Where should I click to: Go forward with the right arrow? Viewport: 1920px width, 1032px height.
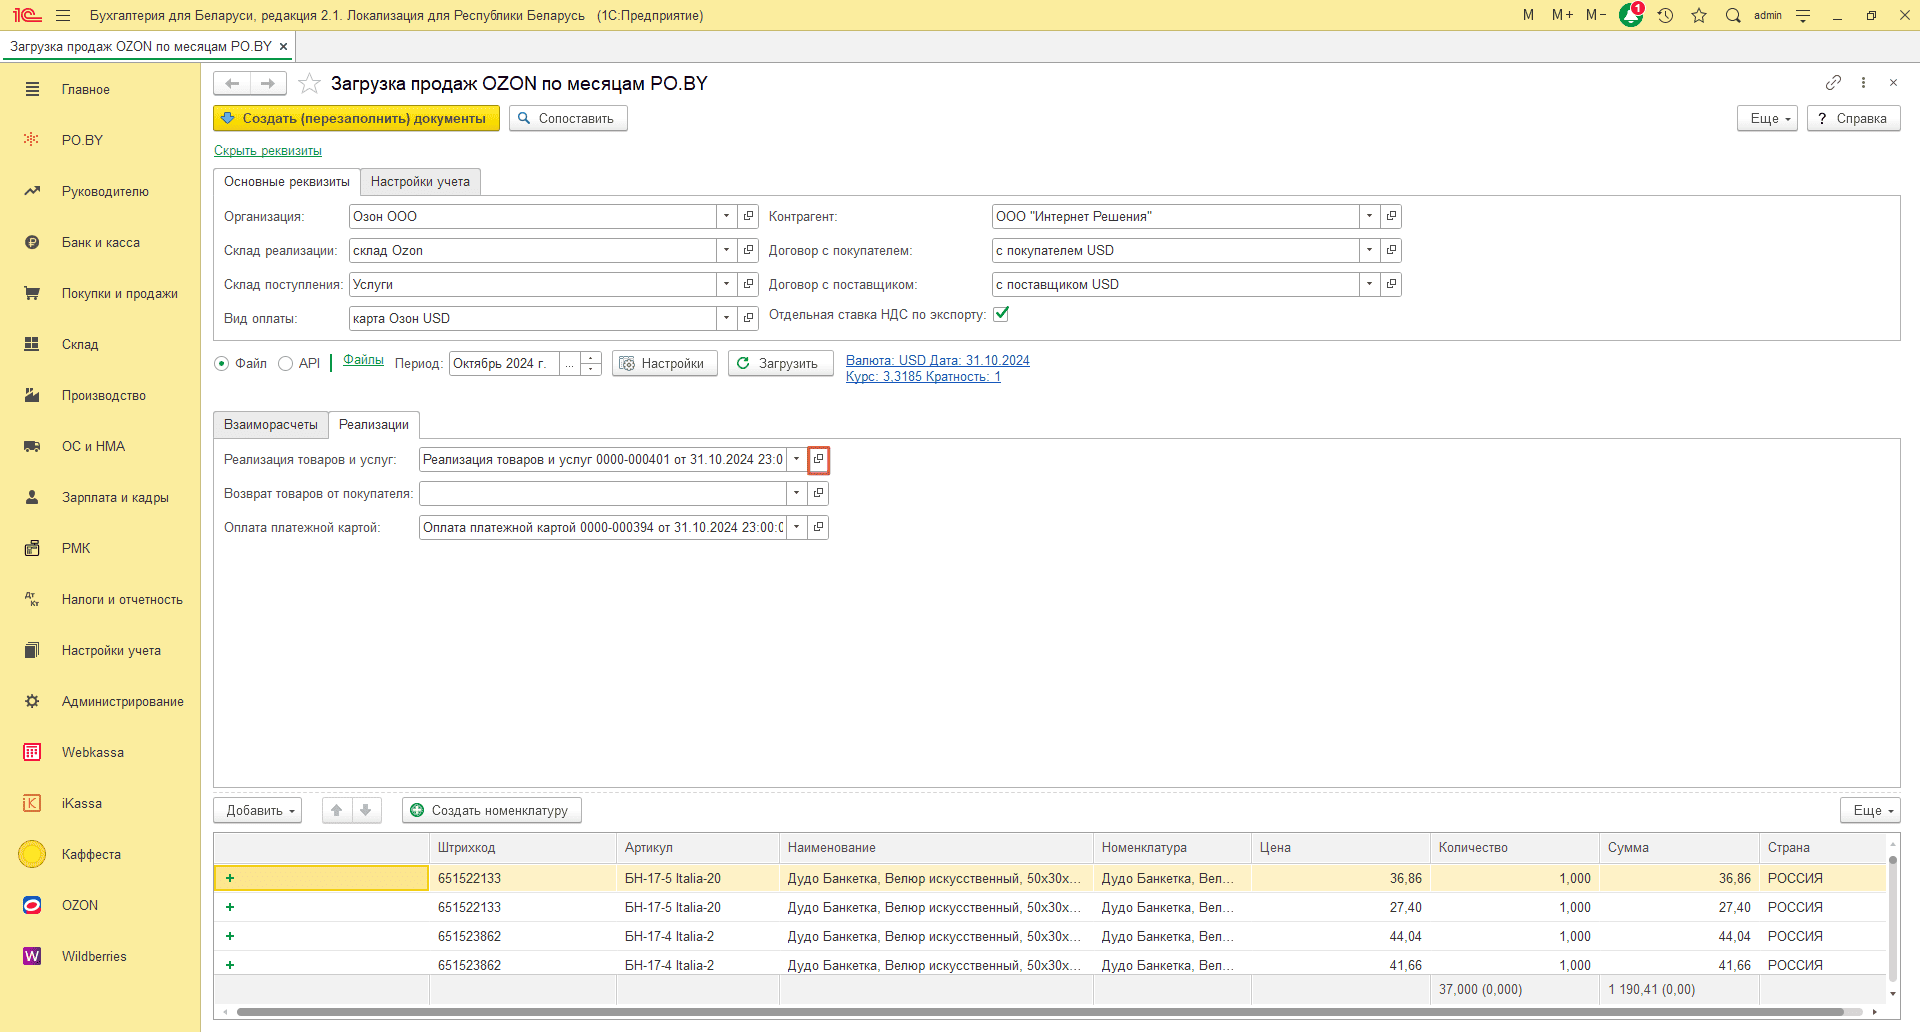[268, 83]
